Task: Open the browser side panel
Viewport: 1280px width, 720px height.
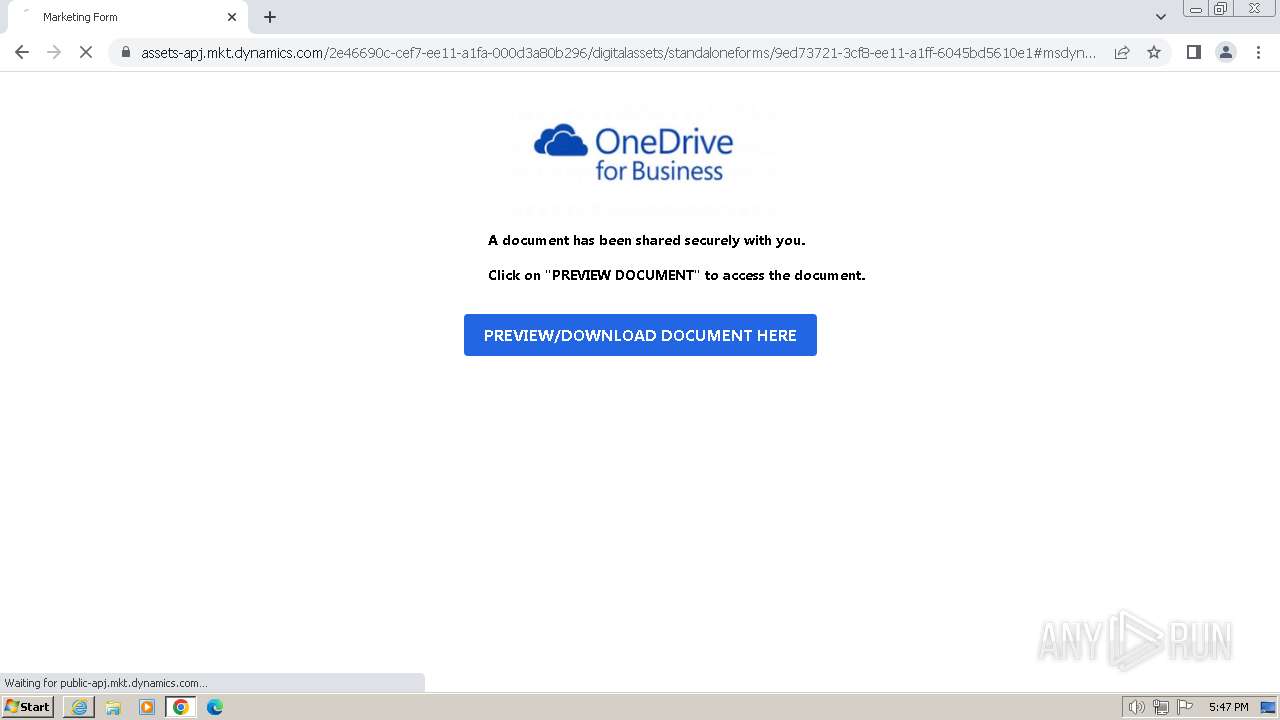Action: [1193, 52]
